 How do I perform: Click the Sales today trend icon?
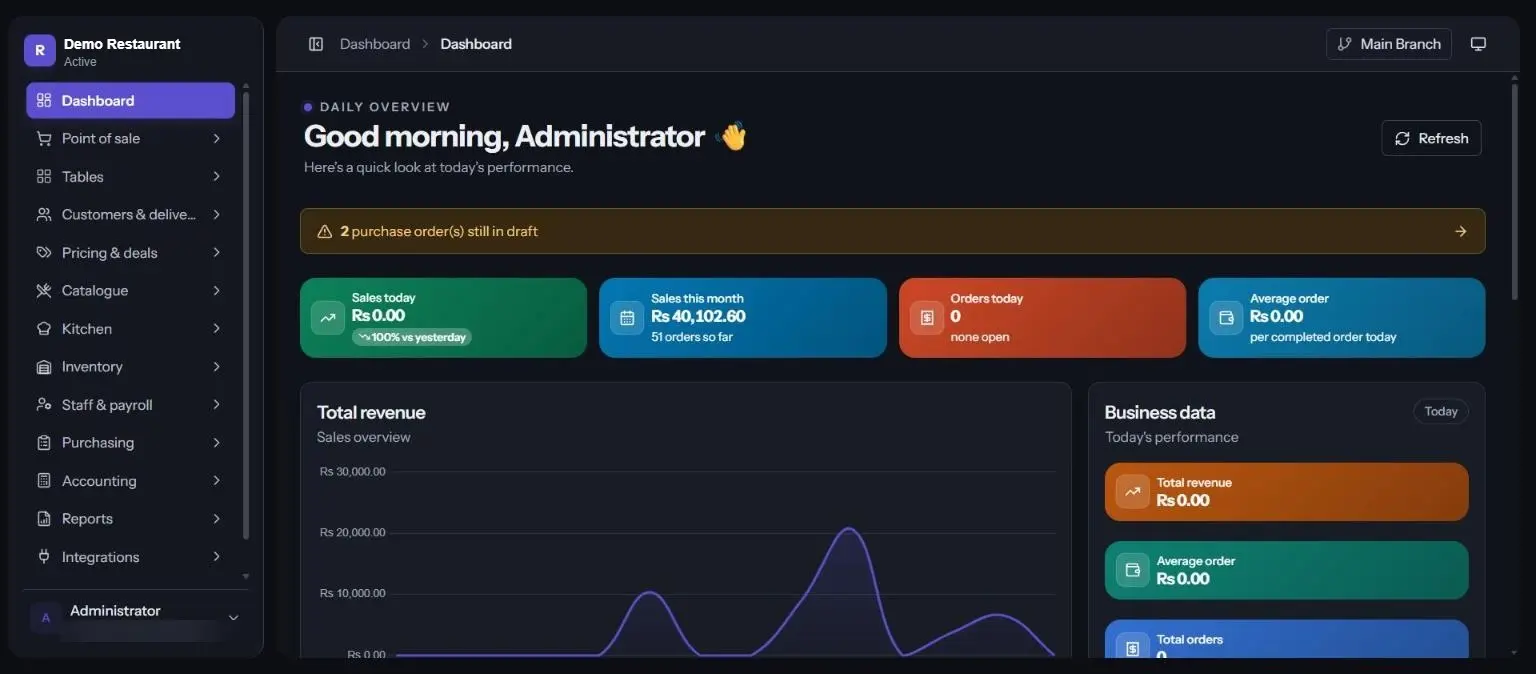point(328,318)
